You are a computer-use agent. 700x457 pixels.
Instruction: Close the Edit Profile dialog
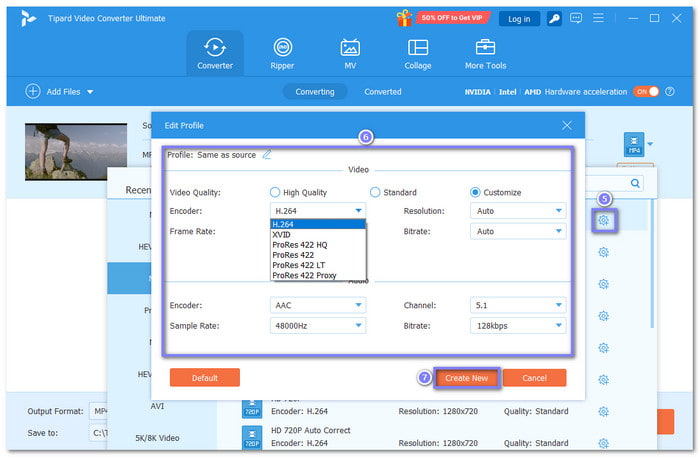coord(567,125)
